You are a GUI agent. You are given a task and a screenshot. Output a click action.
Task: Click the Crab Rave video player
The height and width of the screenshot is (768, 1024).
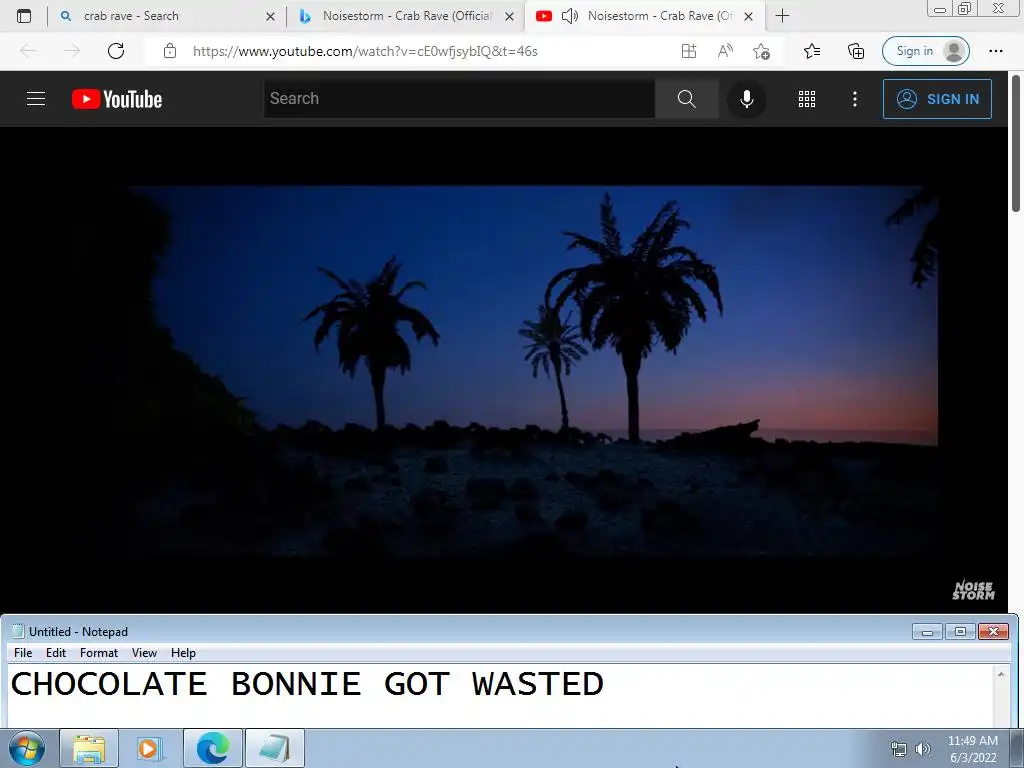click(503, 370)
